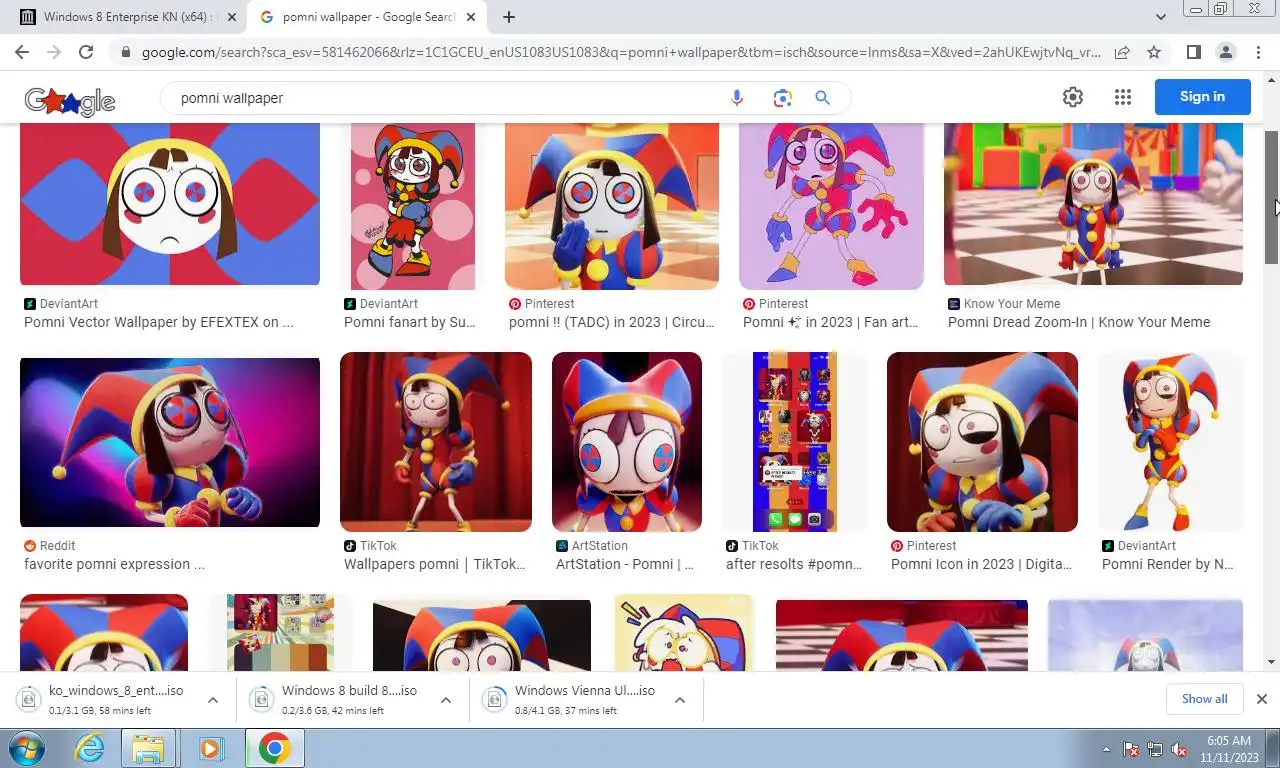Click the muted volume tray icon
The width and height of the screenshot is (1280, 768).
point(1179,749)
